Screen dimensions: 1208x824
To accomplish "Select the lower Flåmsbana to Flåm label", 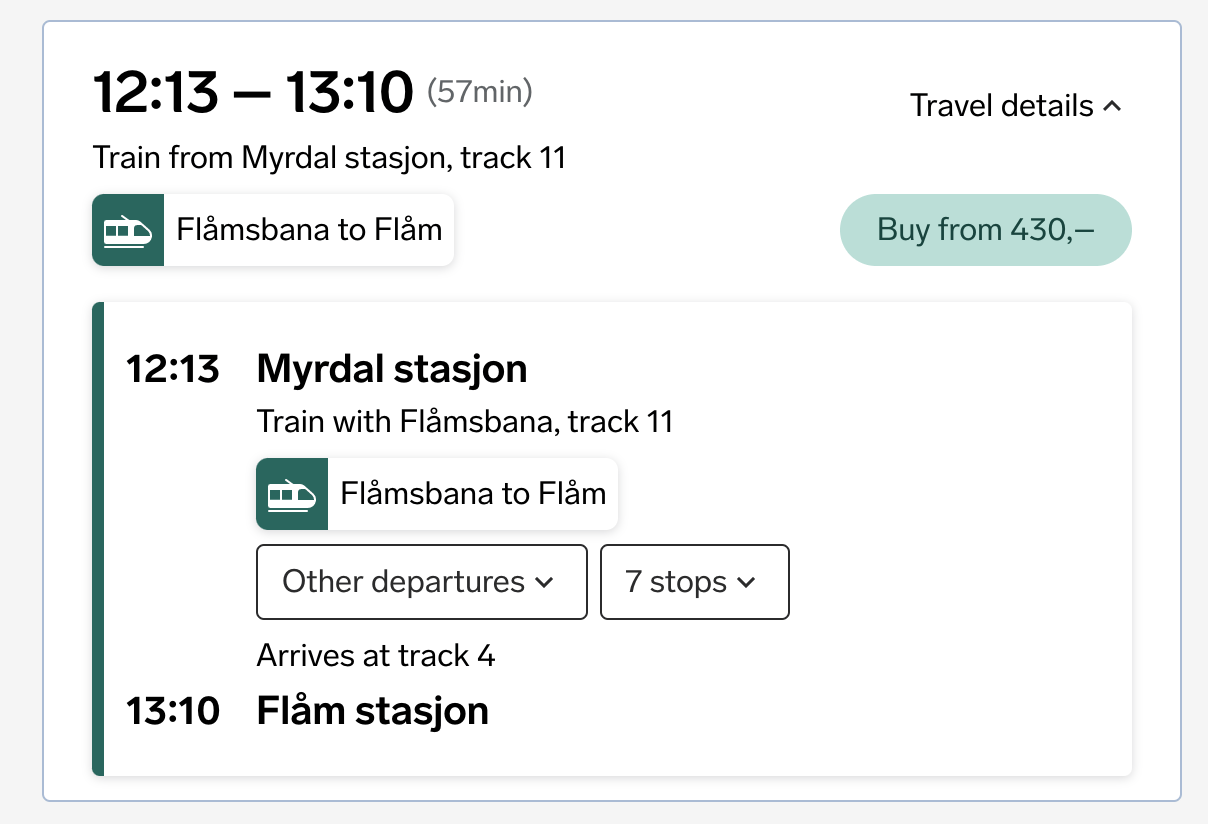I will (x=473, y=494).
